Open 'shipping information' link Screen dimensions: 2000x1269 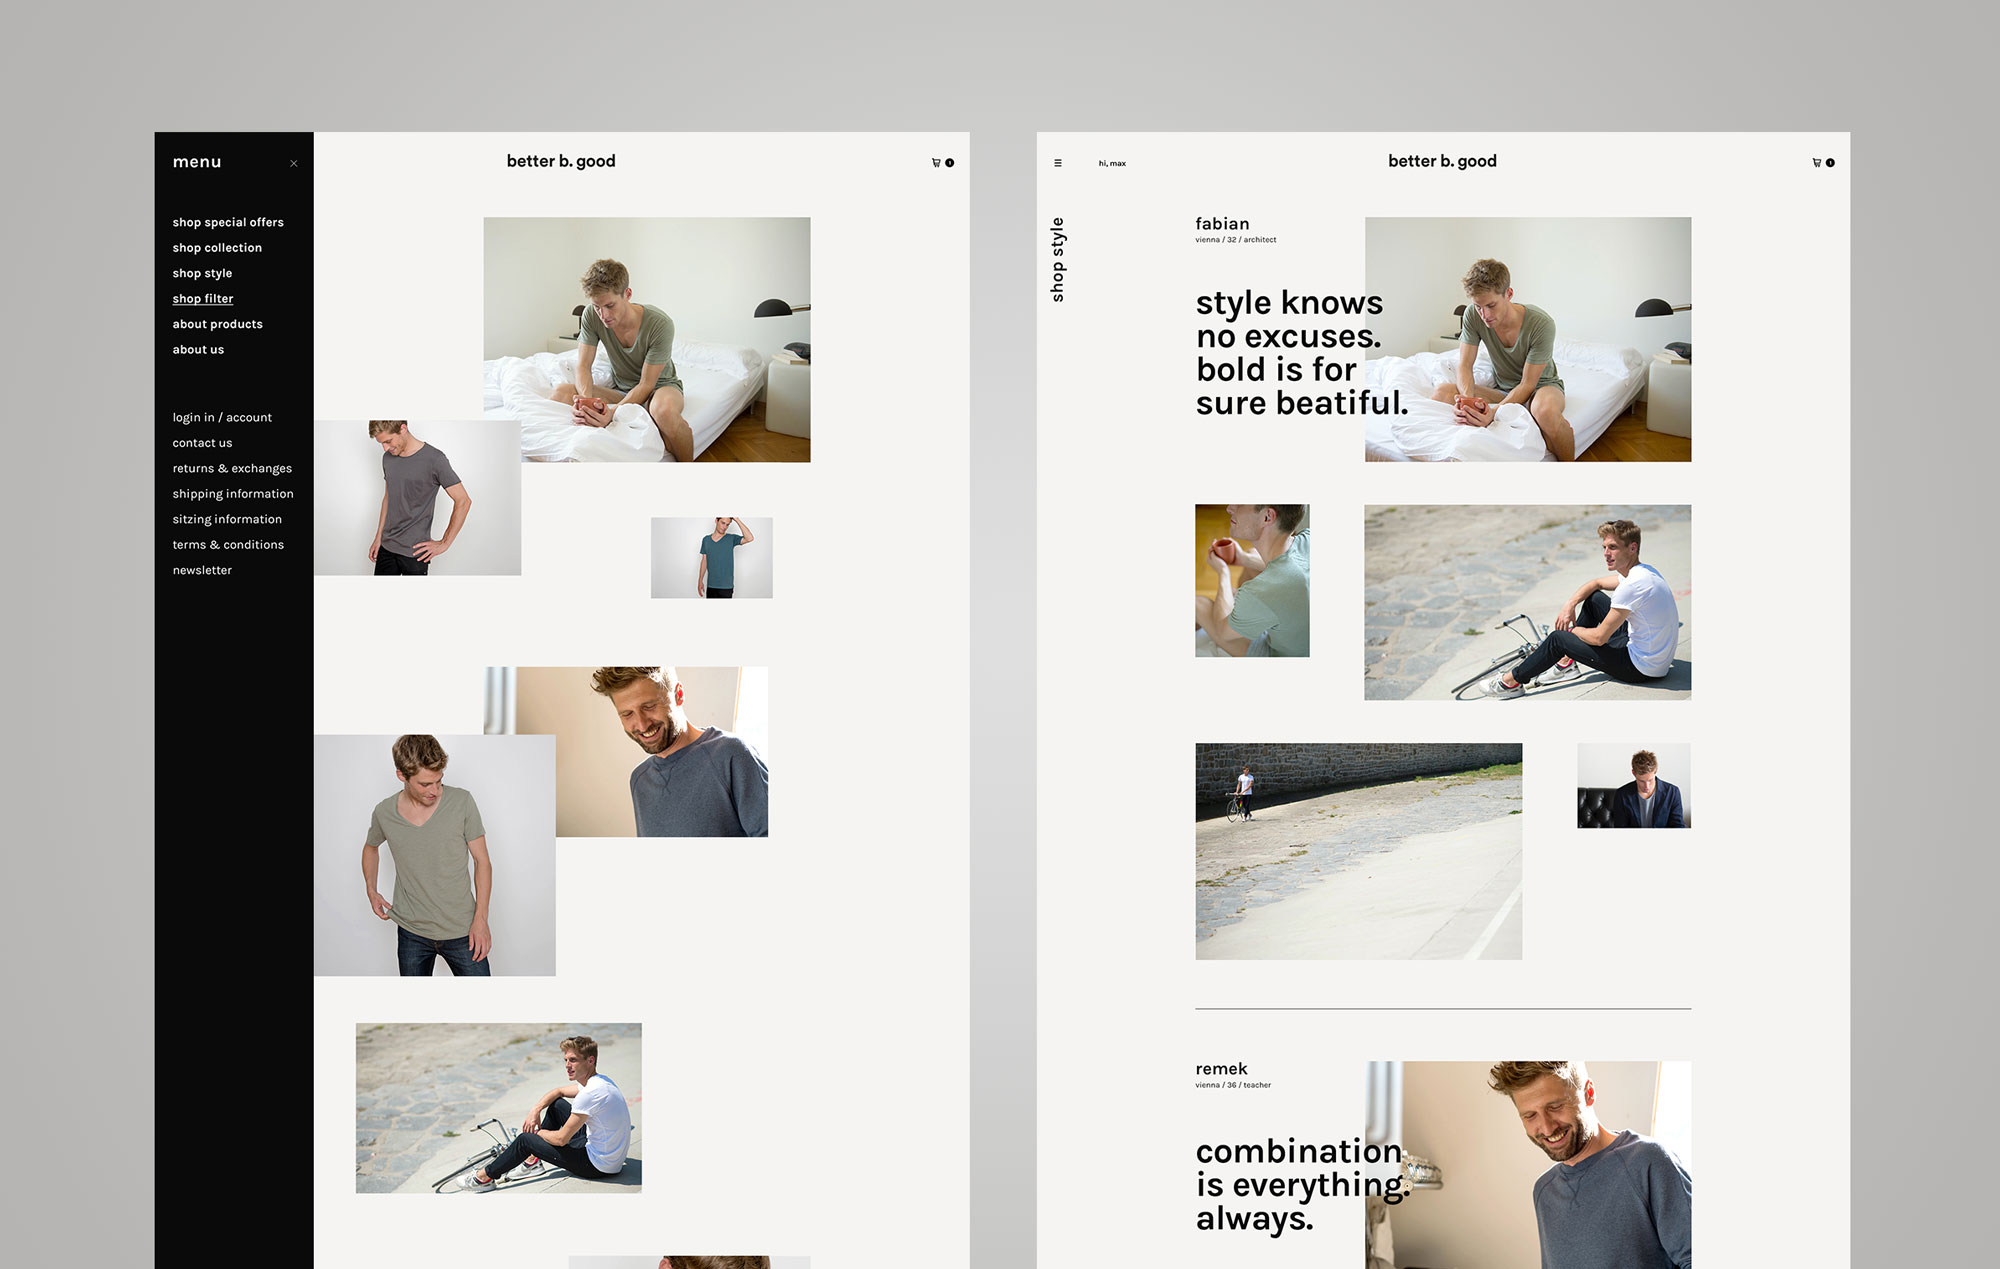(233, 494)
